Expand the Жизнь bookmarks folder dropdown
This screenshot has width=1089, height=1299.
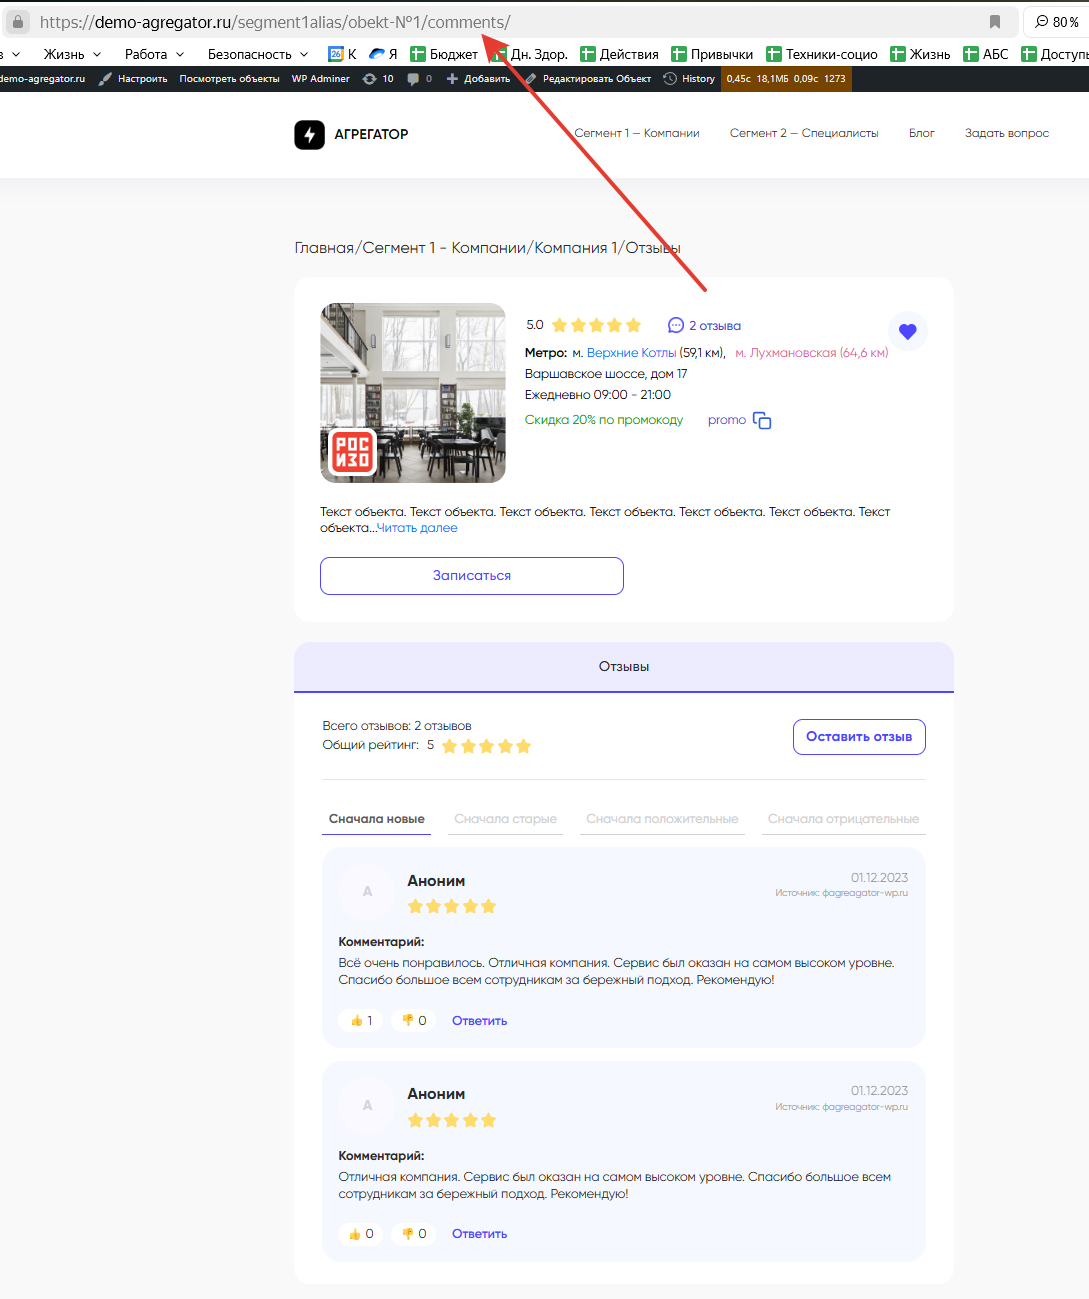(x=72, y=54)
